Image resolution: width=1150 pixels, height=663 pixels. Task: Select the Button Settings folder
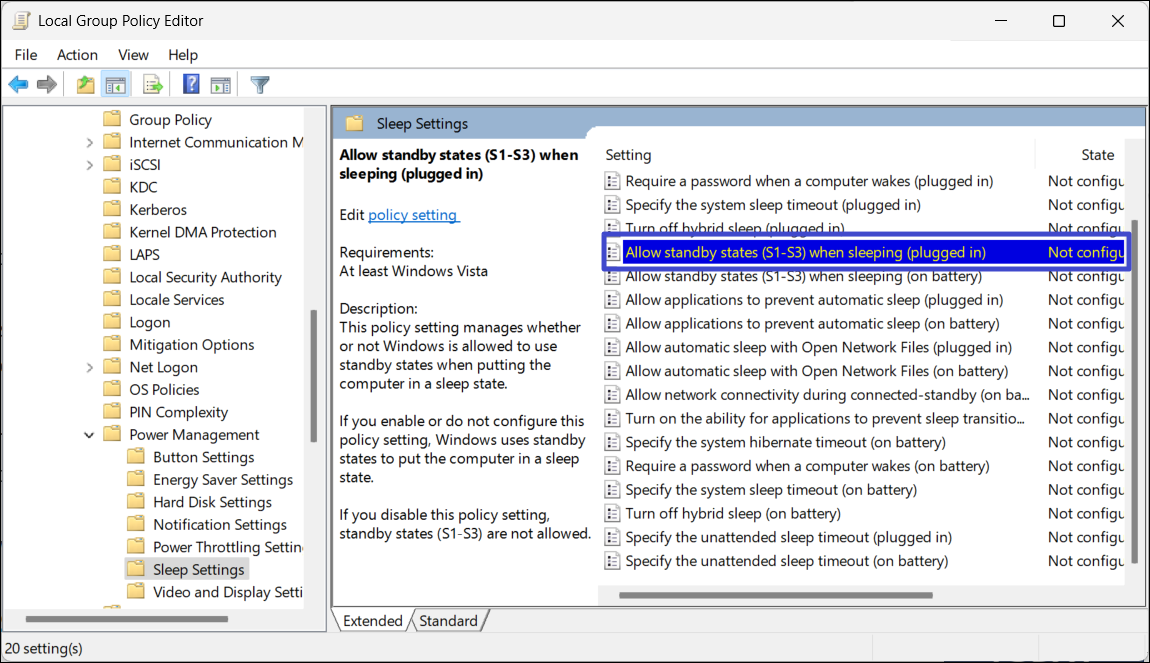(x=203, y=457)
